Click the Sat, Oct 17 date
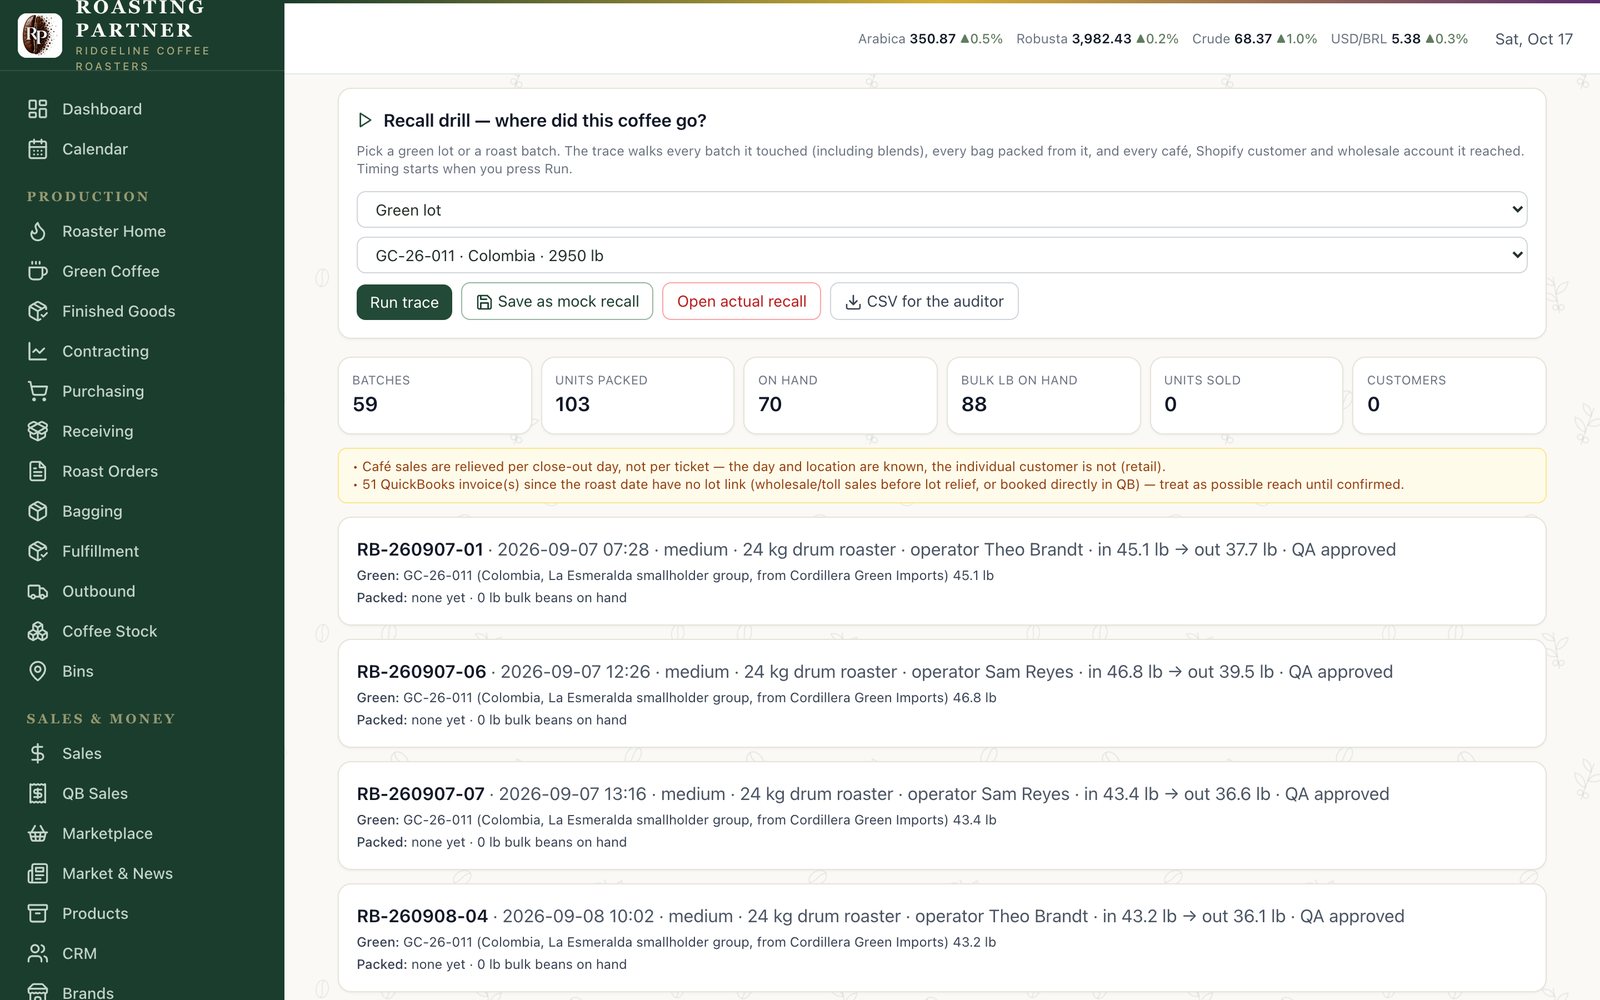Viewport: 1600px width, 1000px height. (1534, 39)
